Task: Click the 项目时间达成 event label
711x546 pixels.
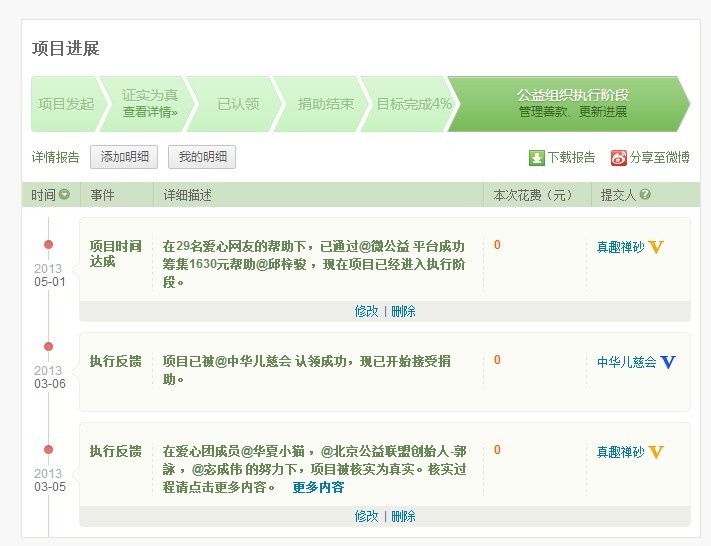Action: click(116, 254)
